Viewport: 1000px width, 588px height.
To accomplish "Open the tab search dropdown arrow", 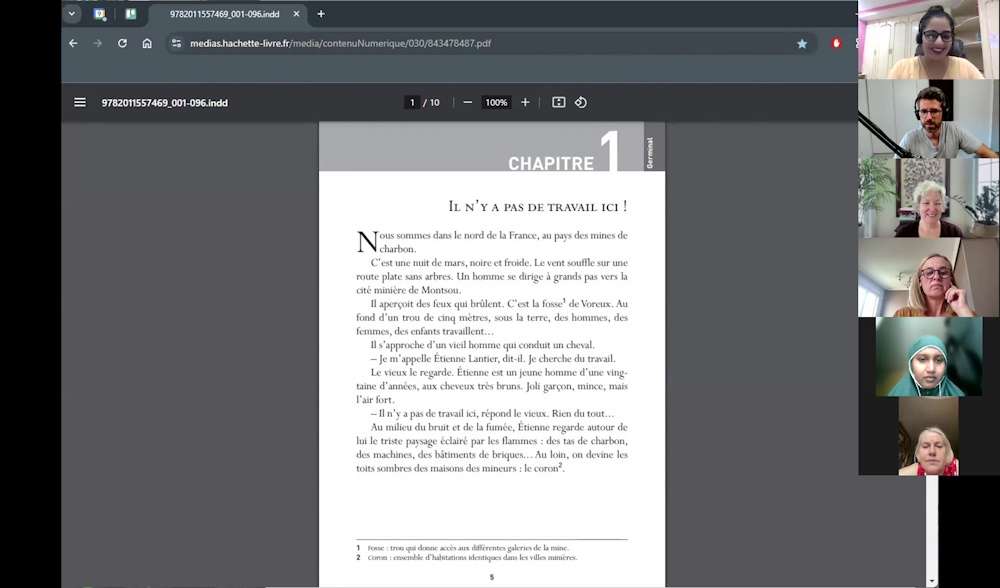I will (71, 13).
